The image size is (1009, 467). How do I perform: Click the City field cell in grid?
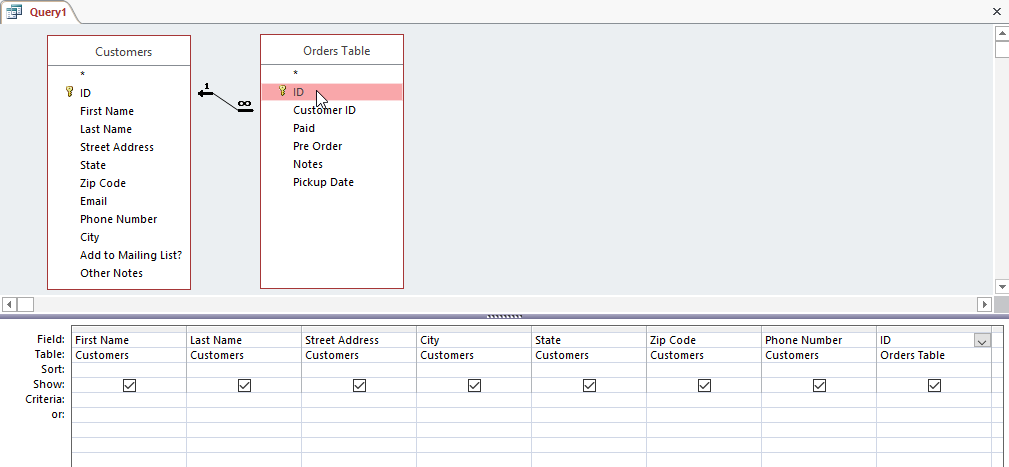474,340
